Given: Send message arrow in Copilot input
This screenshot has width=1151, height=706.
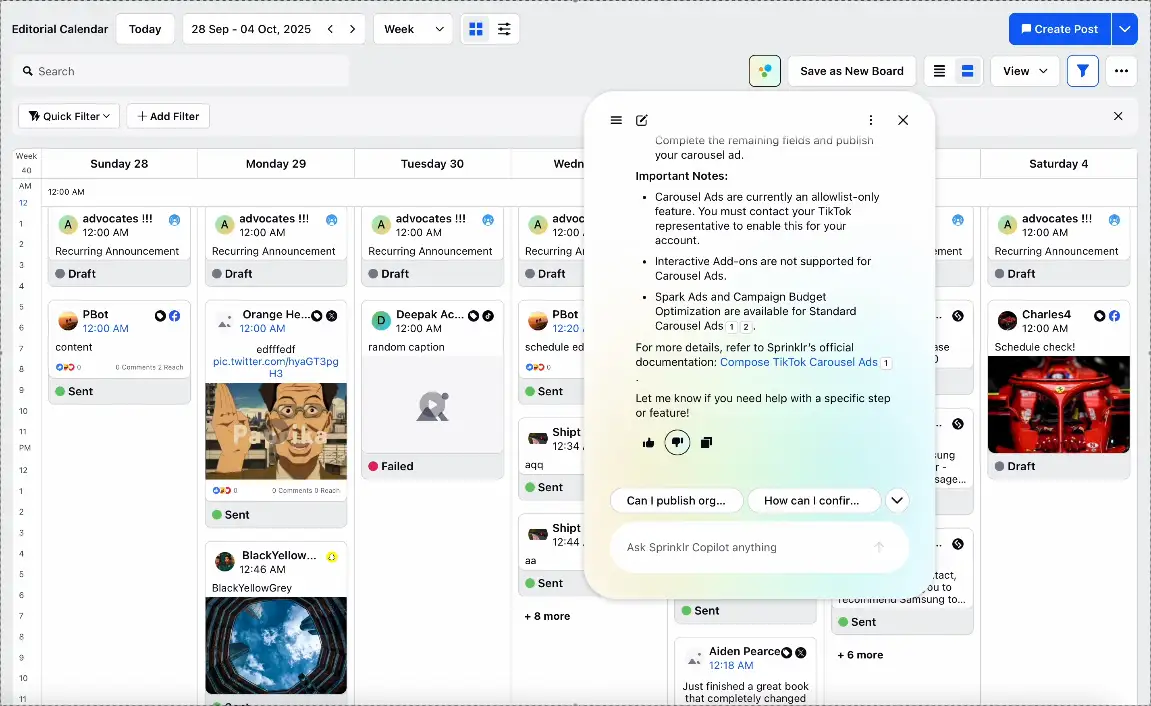Looking at the screenshot, I should (x=879, y=547).
